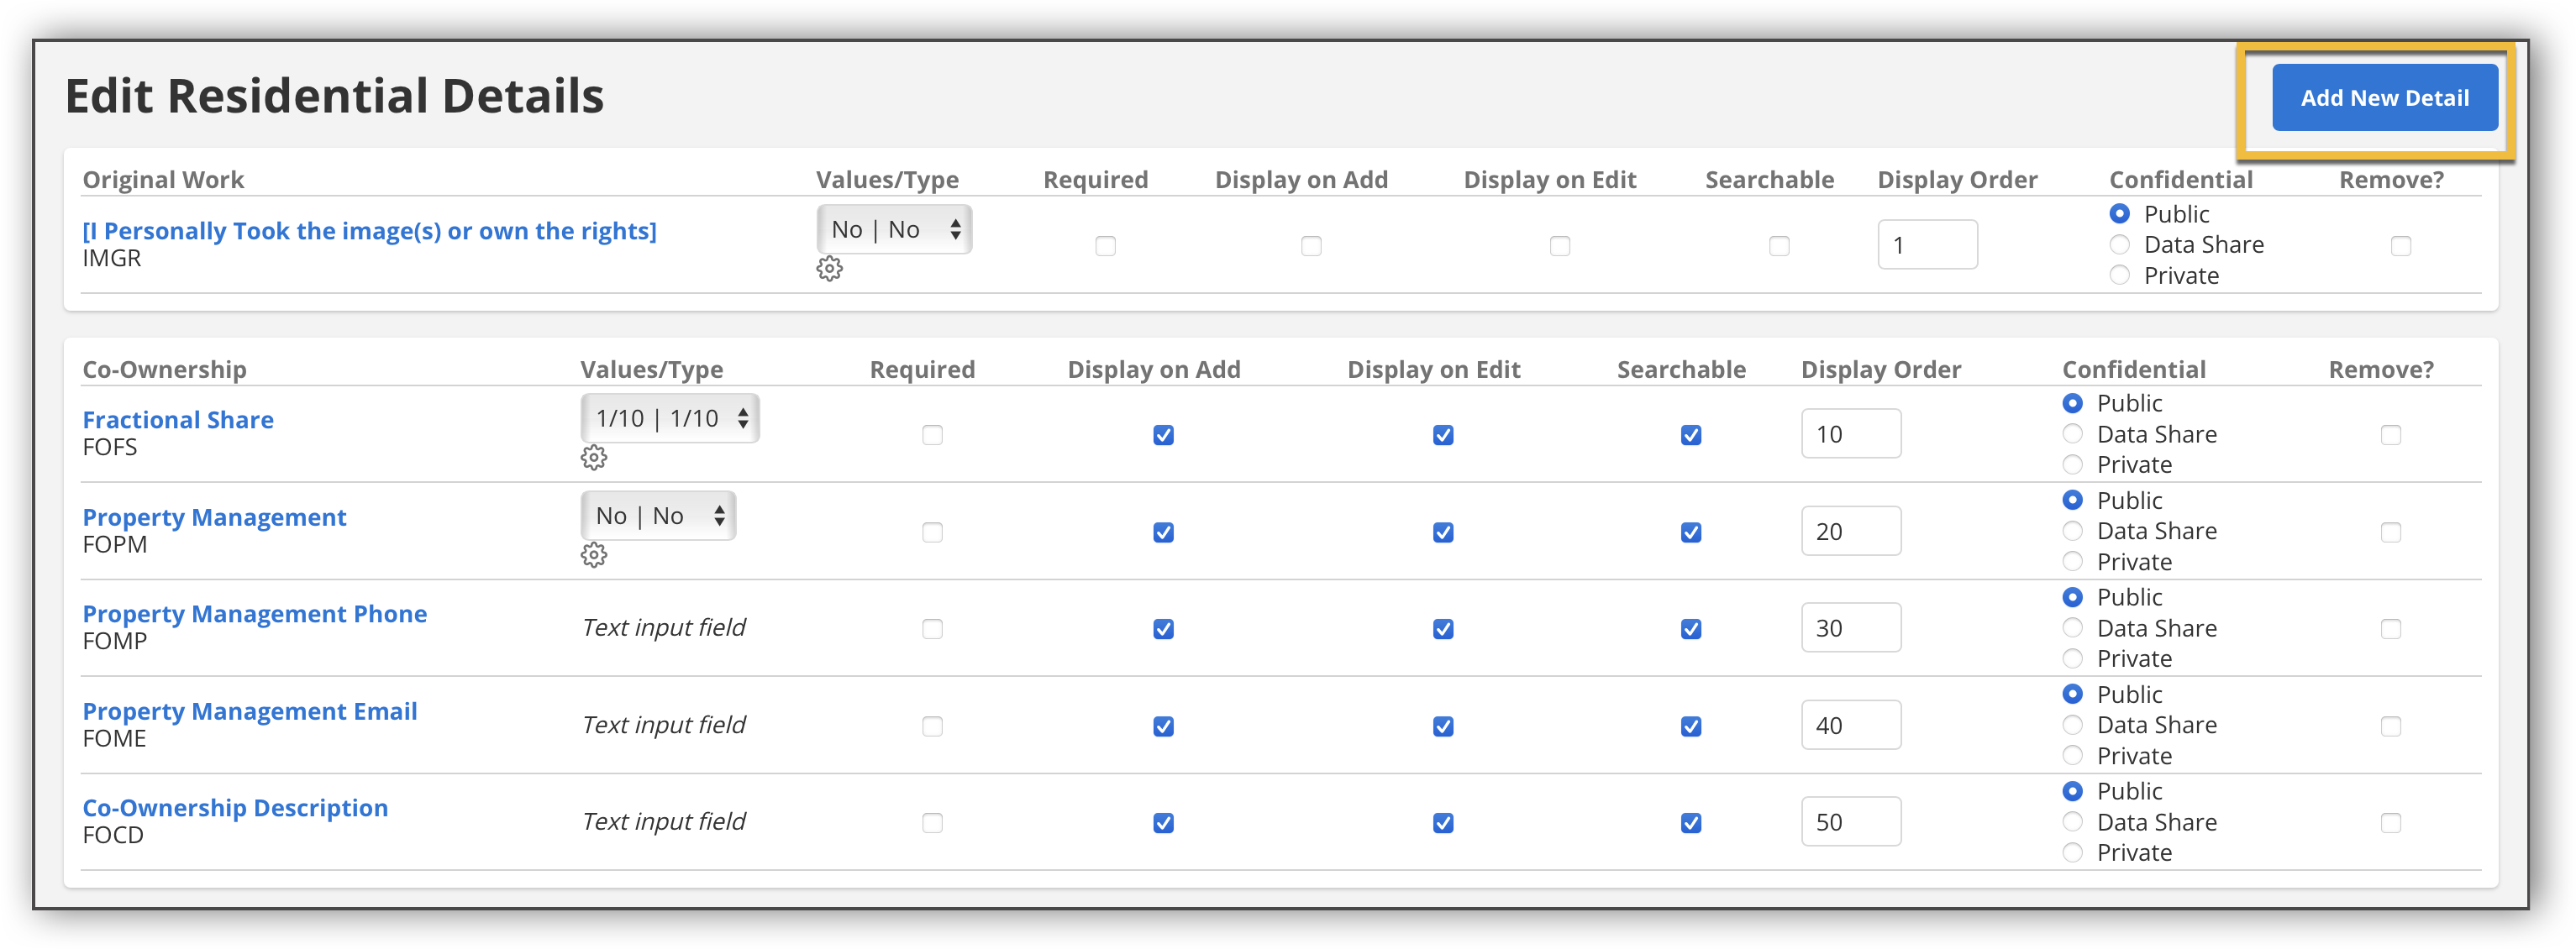Screen dimensions: 2576x949
Task: Tick the Remove checkbox for Co-Ownership Description
Action: pyautogui.click(x=2391, y=823)
